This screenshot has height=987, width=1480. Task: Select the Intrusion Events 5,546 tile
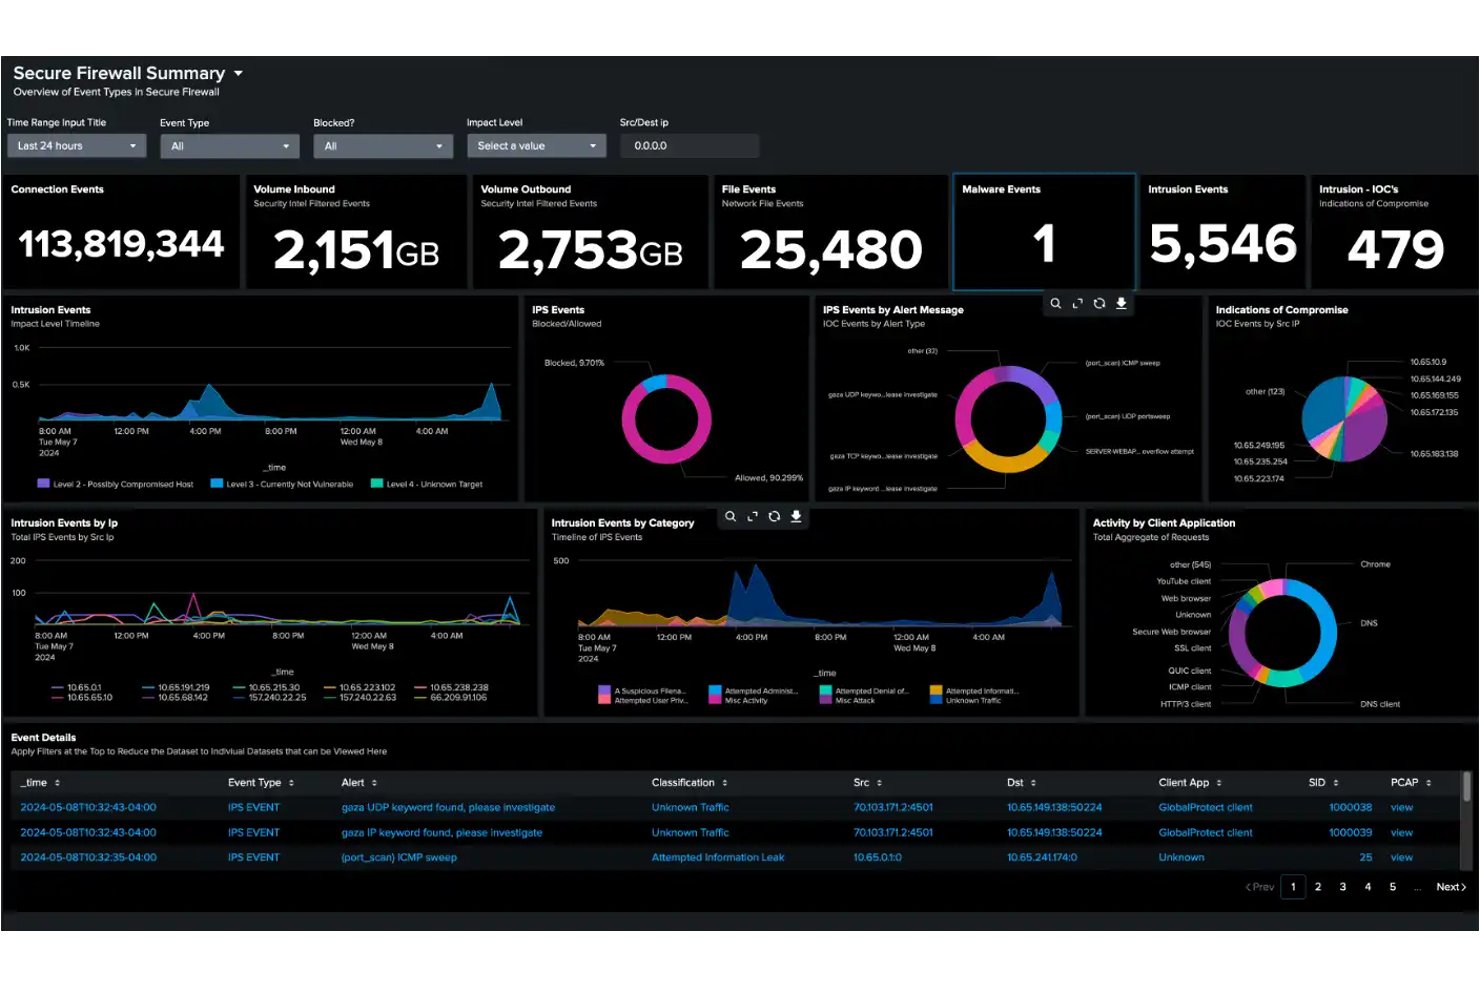(1222, 232)
